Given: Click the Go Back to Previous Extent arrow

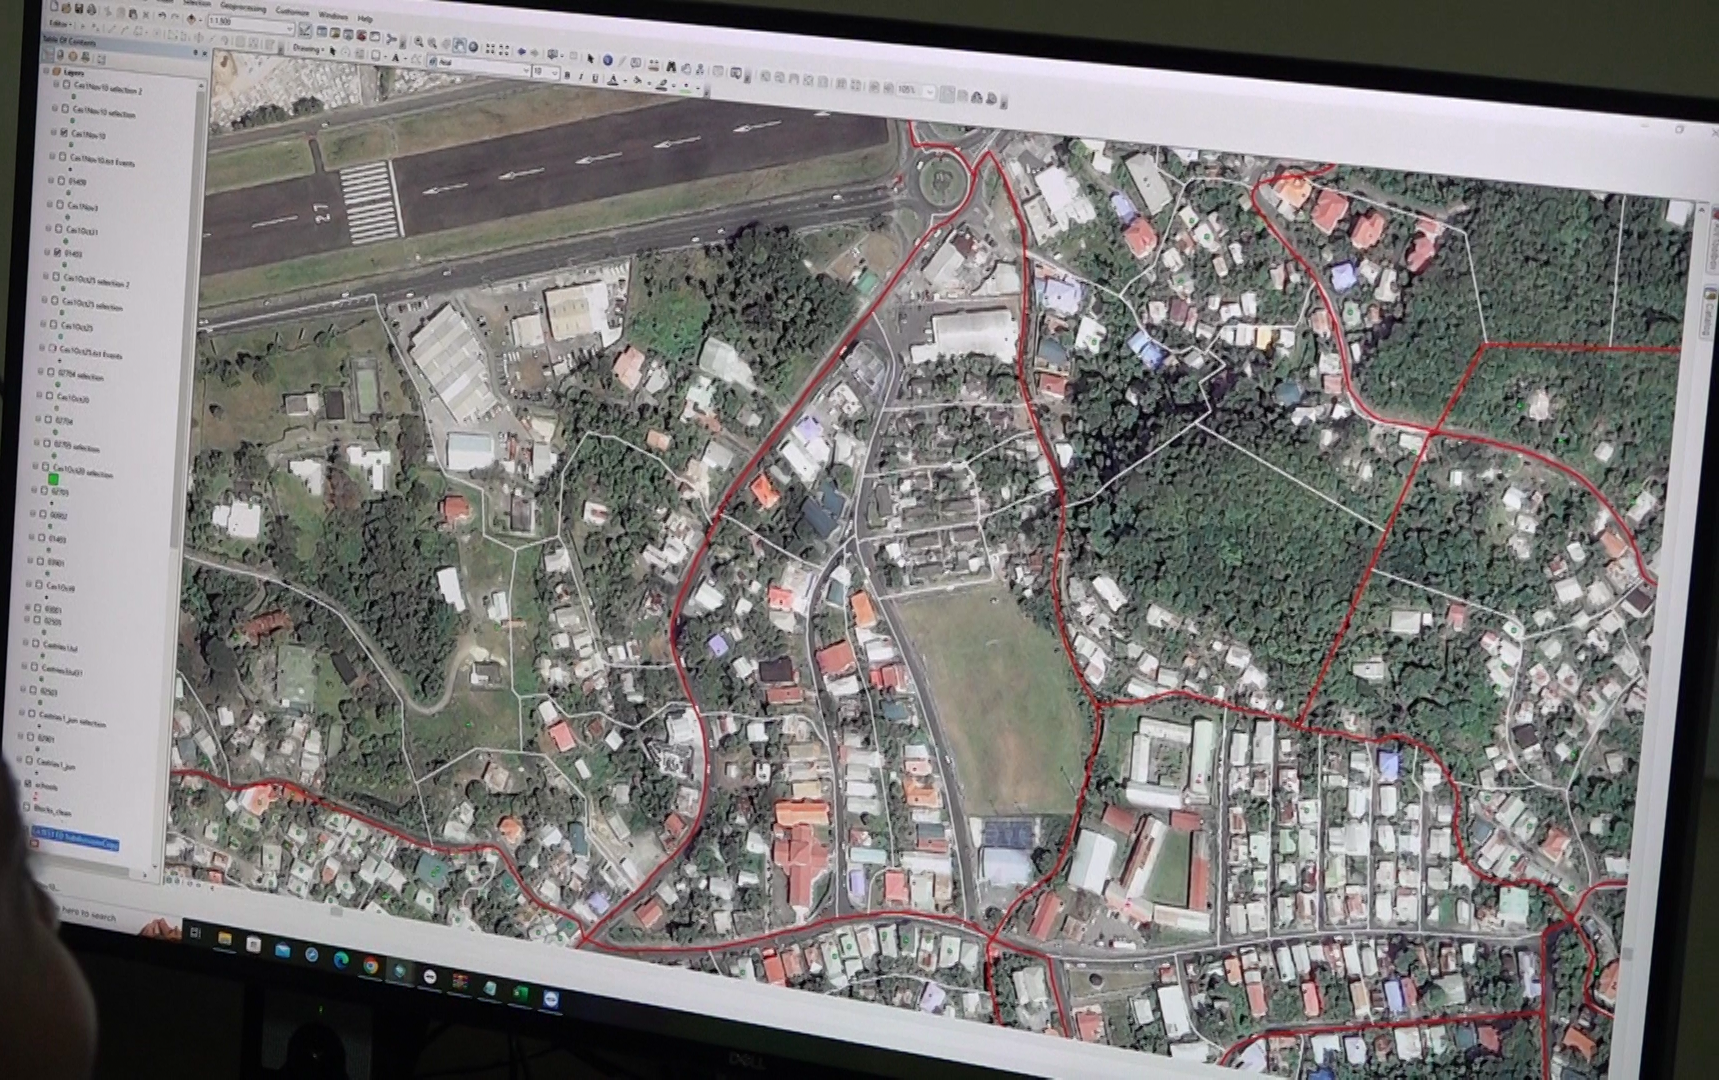Looking at the screenshot, I should pyautogui.click(x=523, y=50).
